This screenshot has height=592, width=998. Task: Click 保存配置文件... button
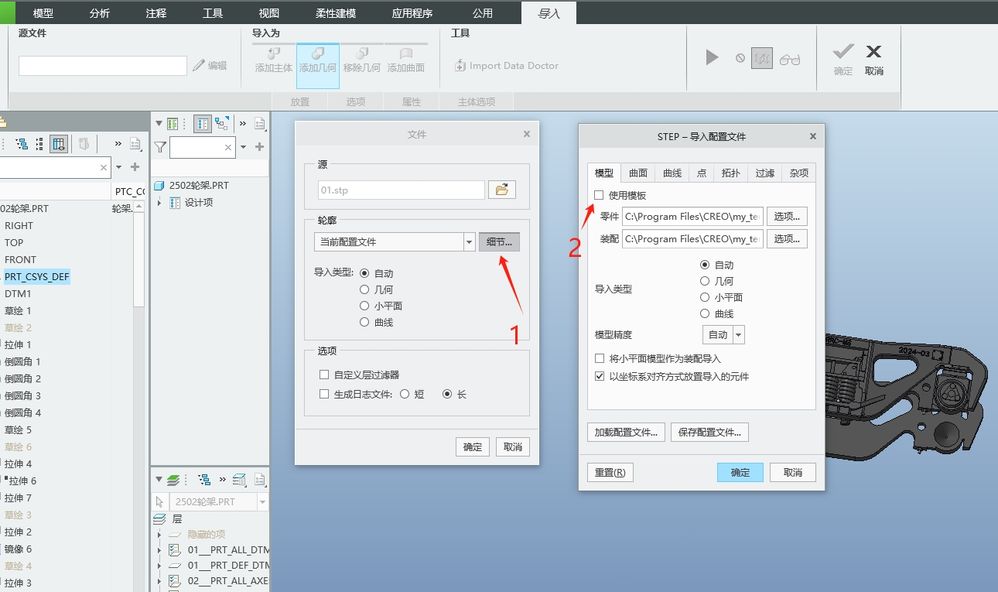tap(710, 432)
